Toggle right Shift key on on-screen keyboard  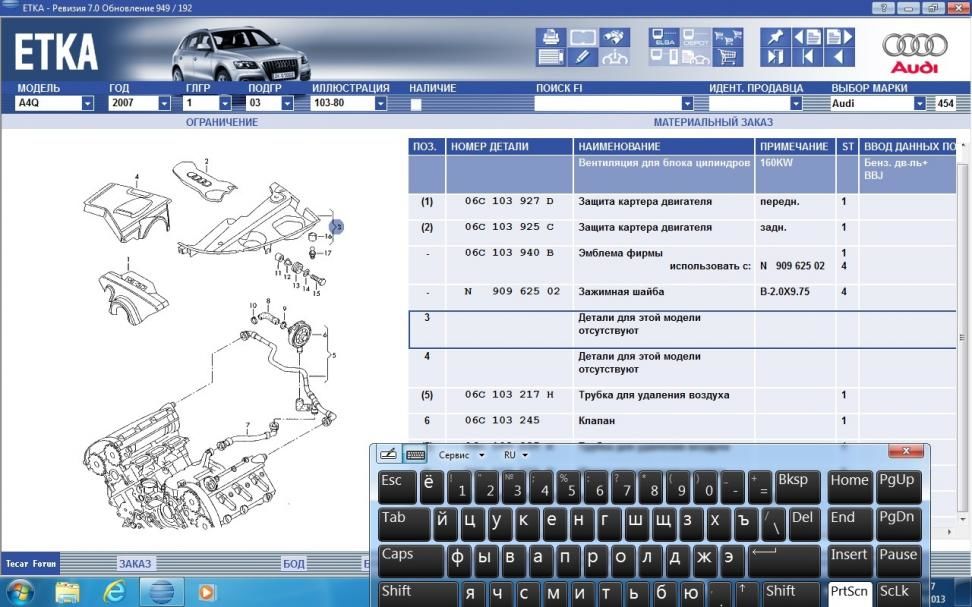(x=792, y=594)
